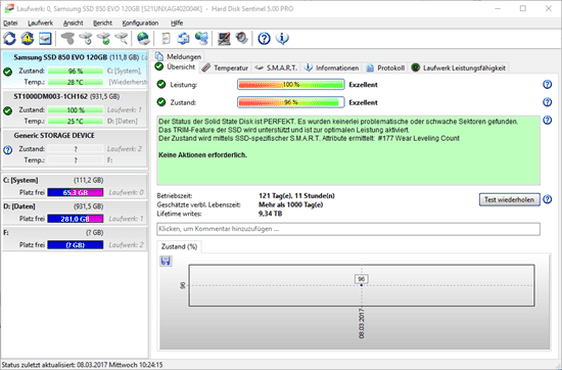Open the Hilfe menu

coord(177,23)
